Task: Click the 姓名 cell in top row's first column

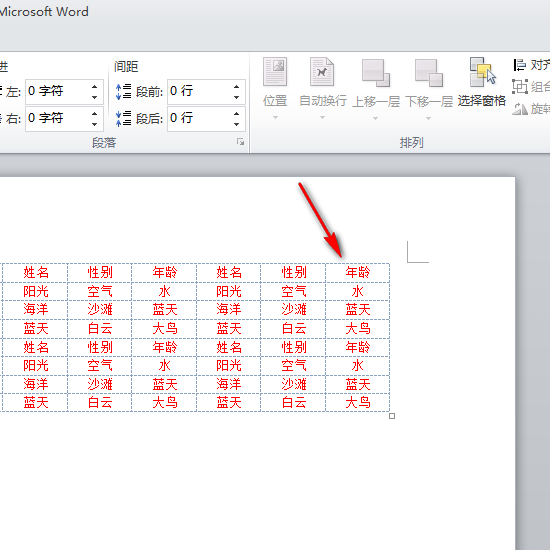Action: point(36,272)
